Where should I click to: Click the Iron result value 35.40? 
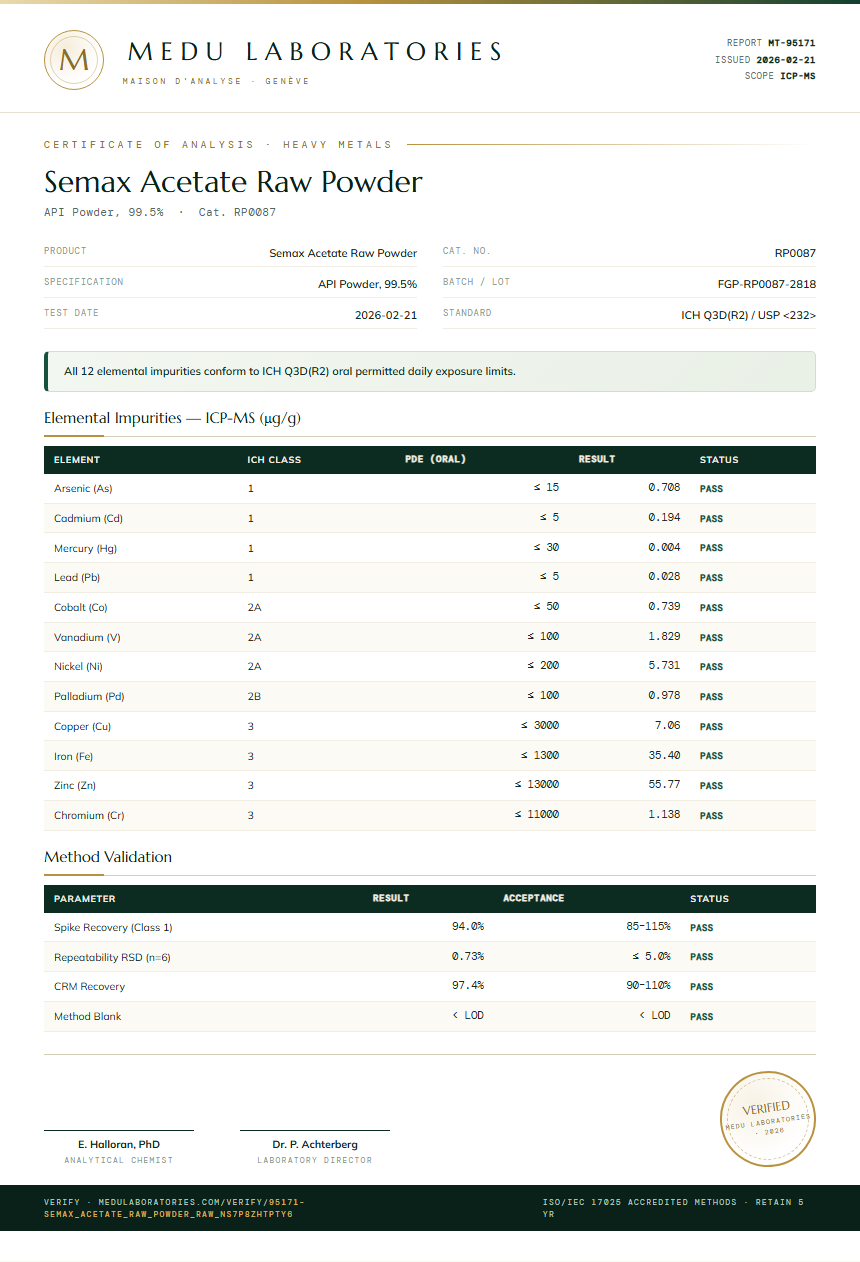pyautogui.click(x=664, y=755)
